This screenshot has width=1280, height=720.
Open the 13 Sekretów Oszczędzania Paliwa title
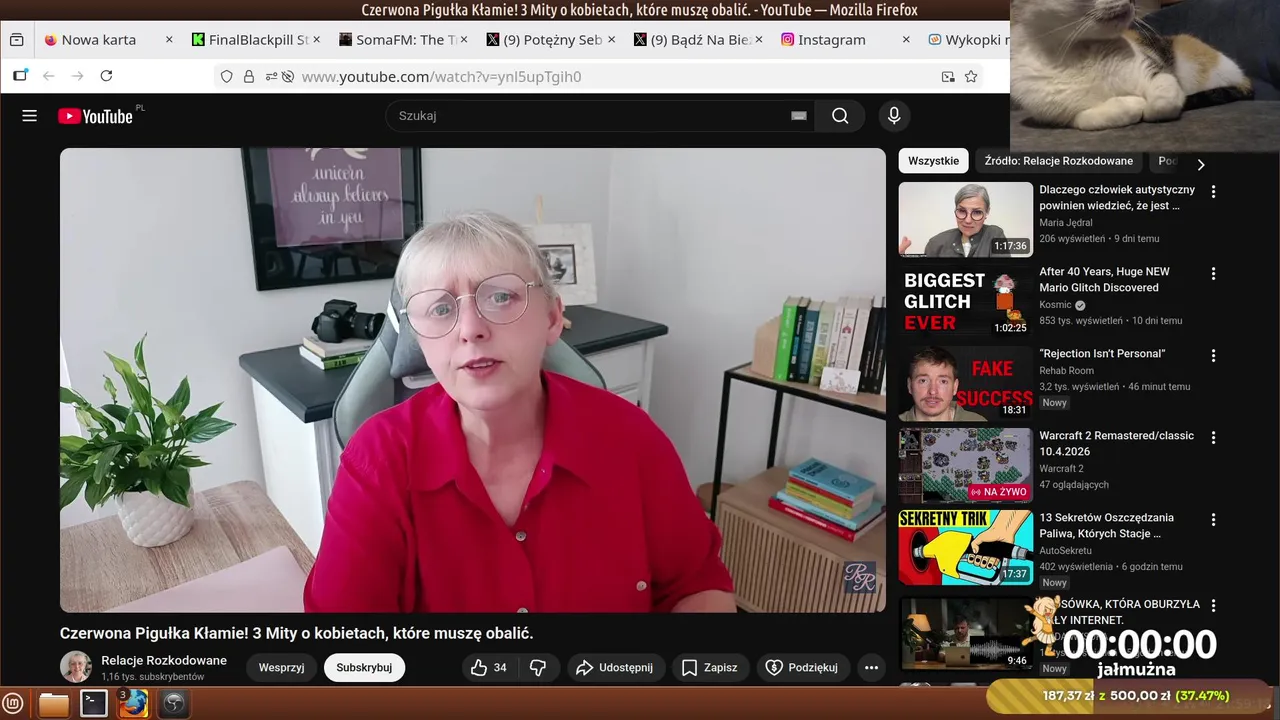(x=1106, y=525)
